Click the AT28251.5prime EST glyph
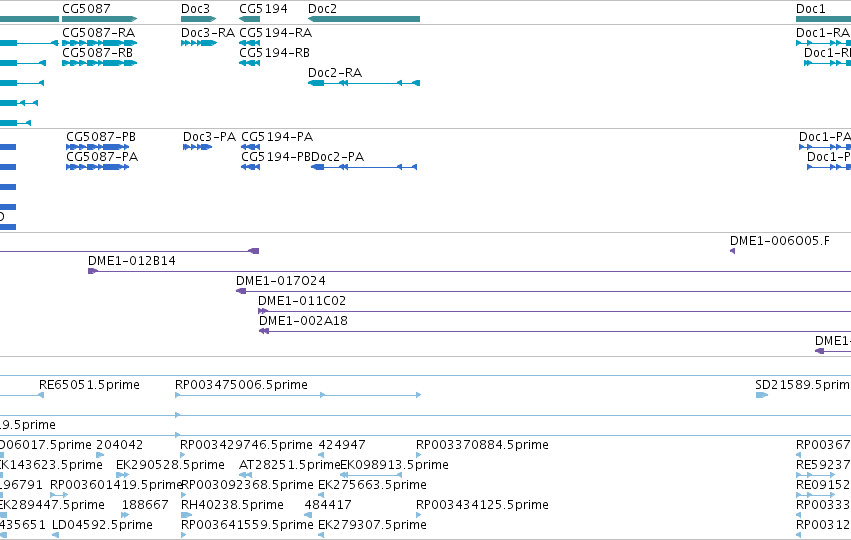The image size is (851, 540). coord(245,475)
